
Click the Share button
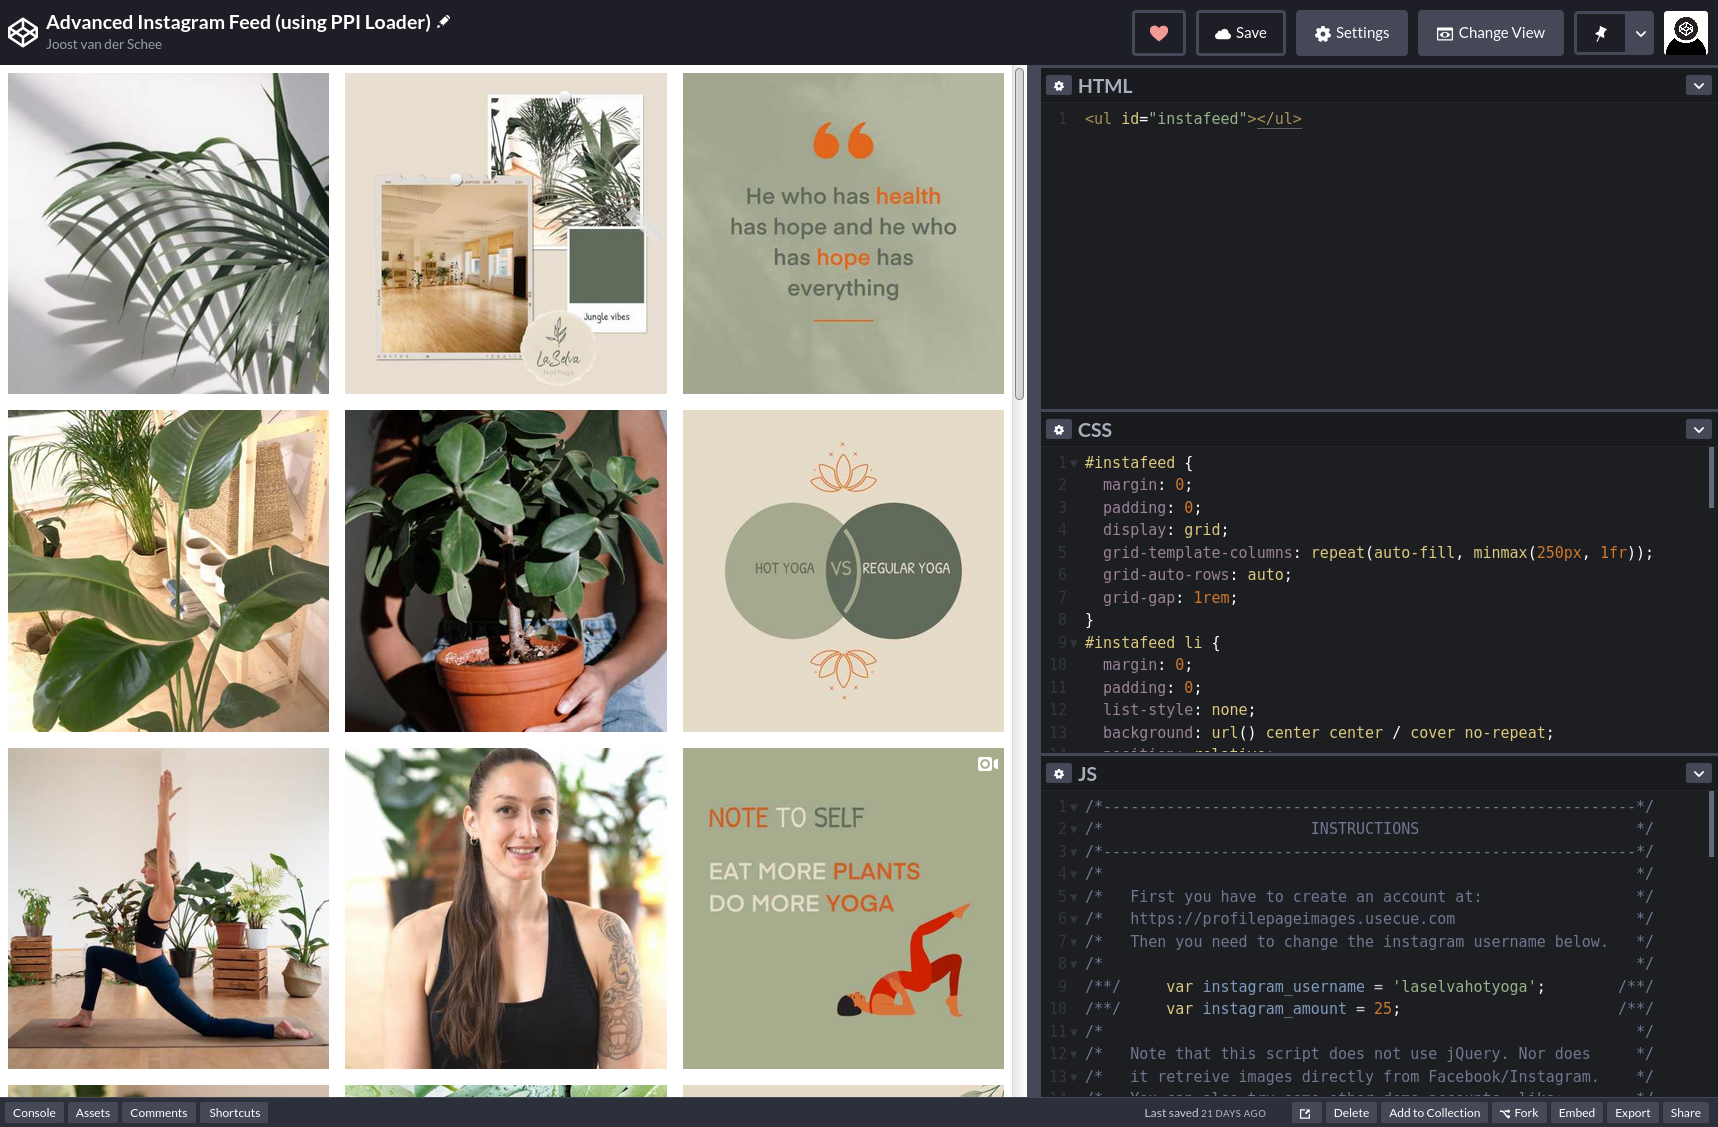pos(1686,1113)
